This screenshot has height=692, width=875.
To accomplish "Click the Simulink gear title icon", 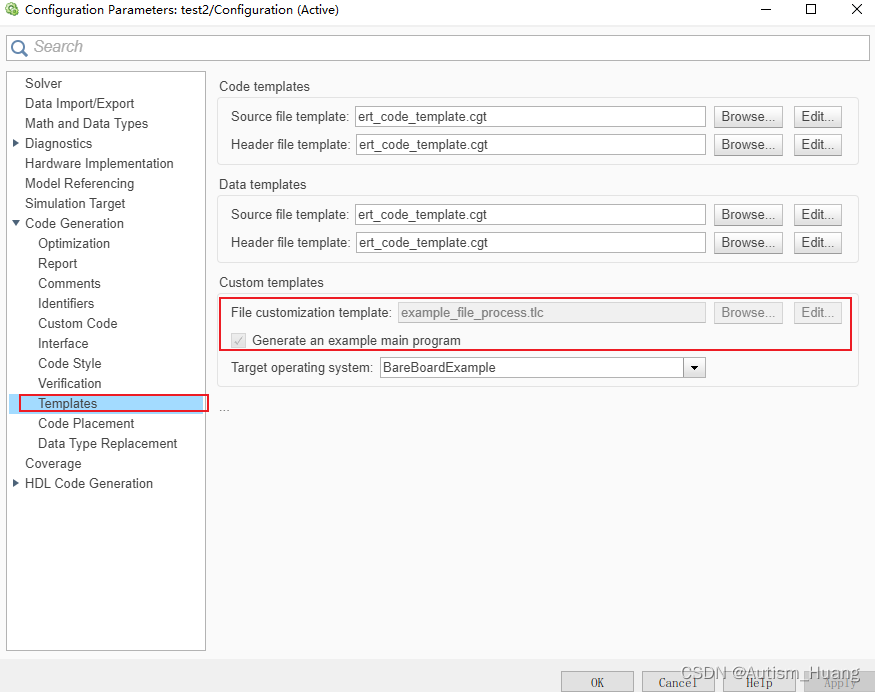I will click(12, 9).
